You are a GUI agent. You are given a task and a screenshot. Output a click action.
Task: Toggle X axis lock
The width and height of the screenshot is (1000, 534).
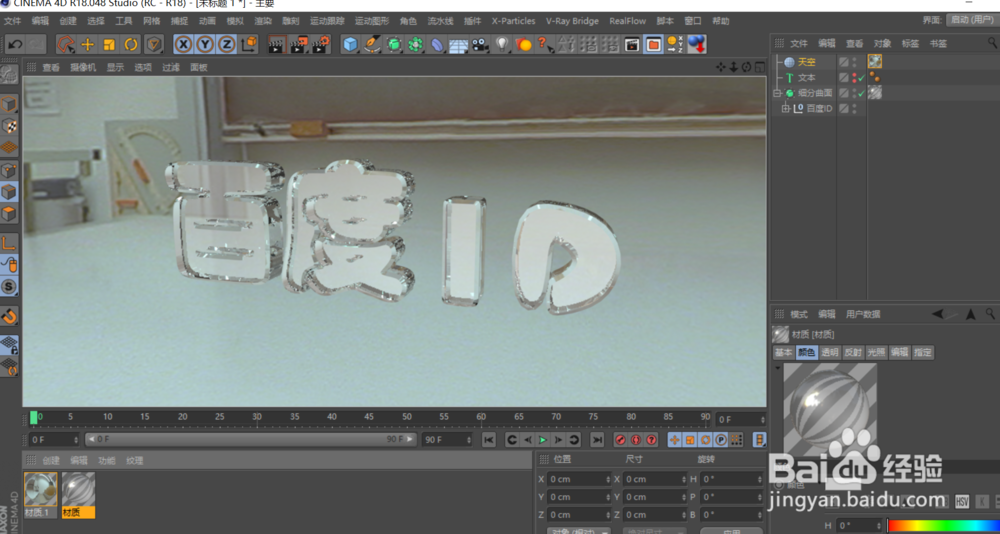tap(184, 45)
